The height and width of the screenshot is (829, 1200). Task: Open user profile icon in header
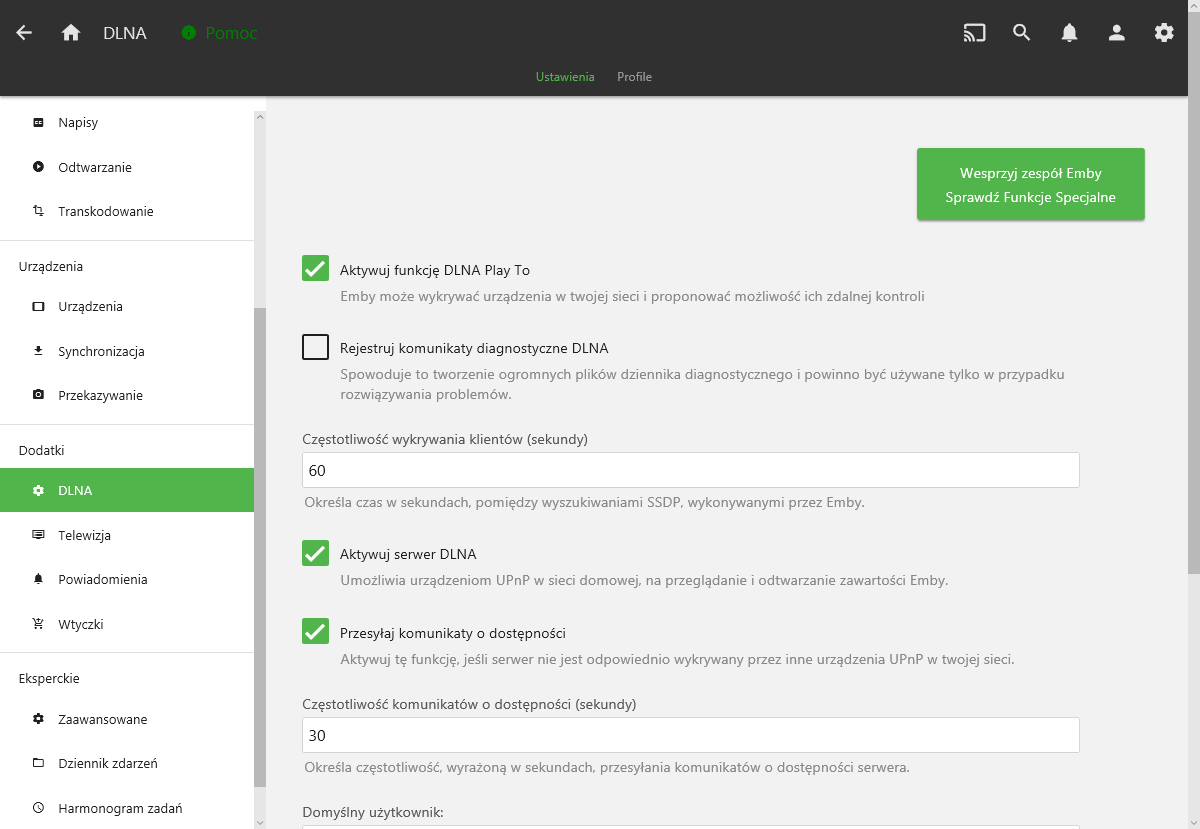point(1117,33)
